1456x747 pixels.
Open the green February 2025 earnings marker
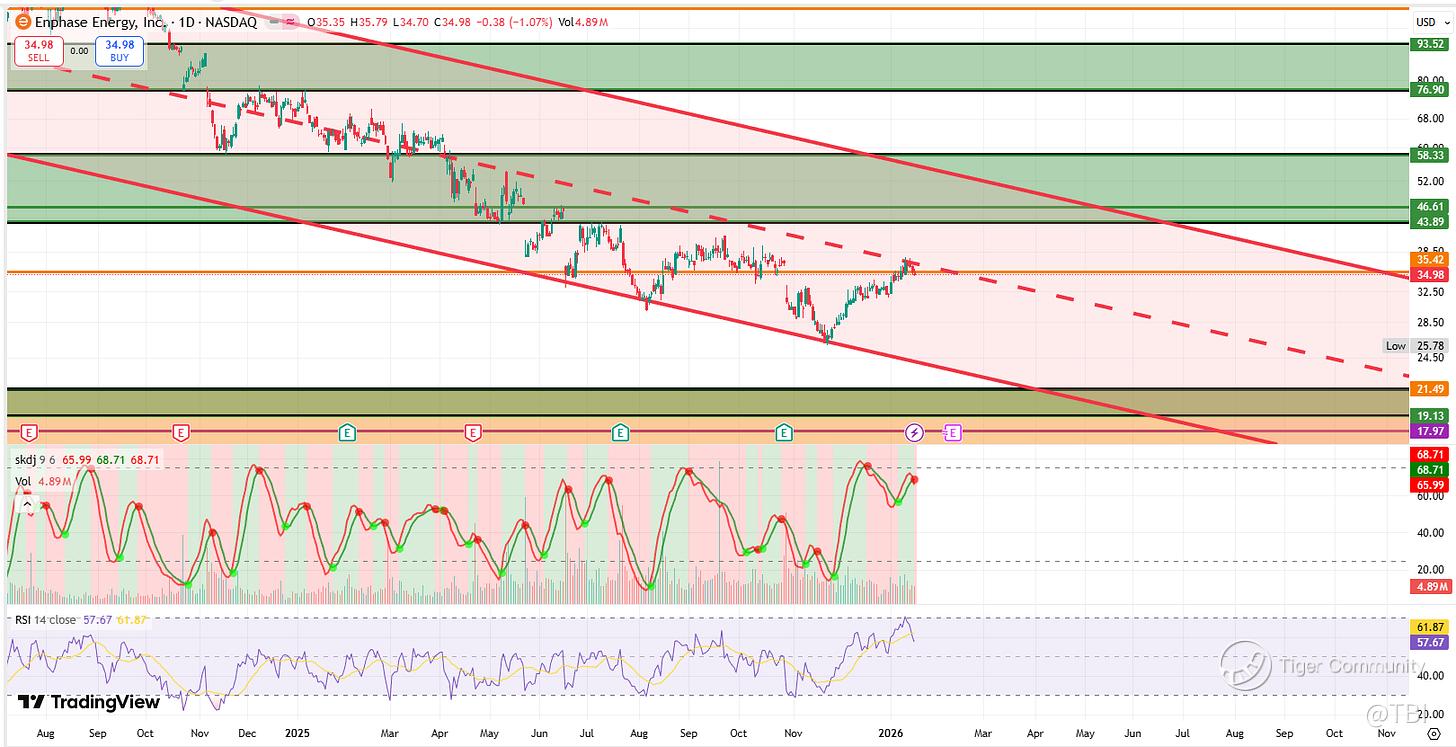(347, 433)
